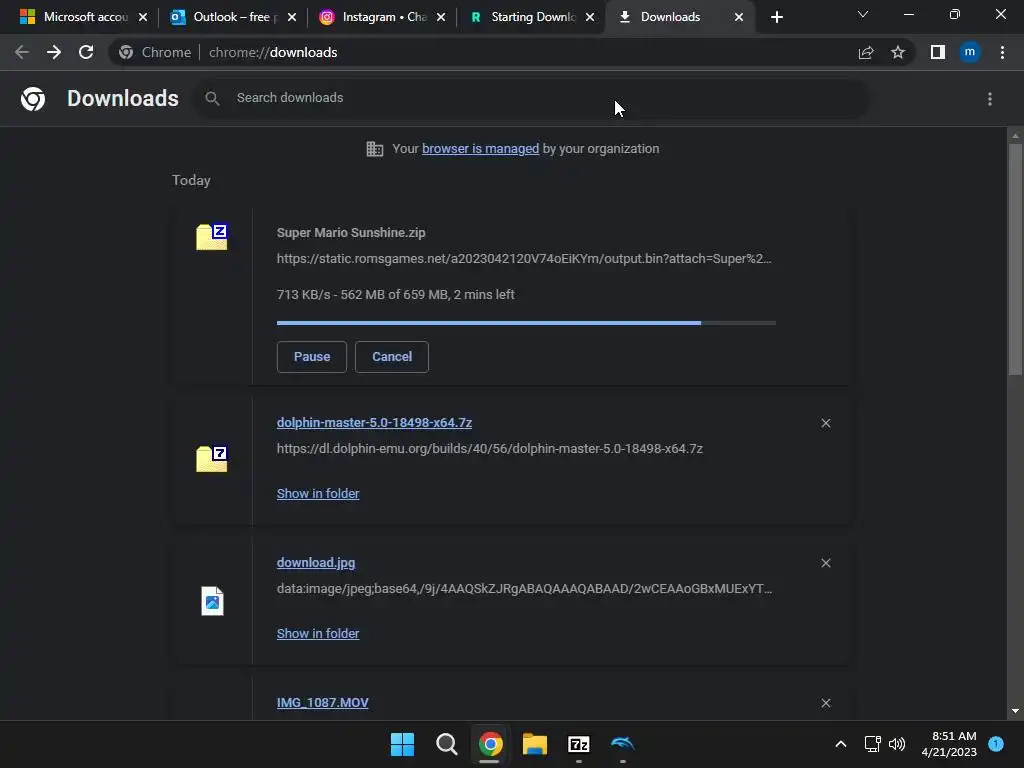Image resolution: width=1024 pixels, height=768 pixels.
Task: Show dolphin-master file in folder
Action: point(318,494)
